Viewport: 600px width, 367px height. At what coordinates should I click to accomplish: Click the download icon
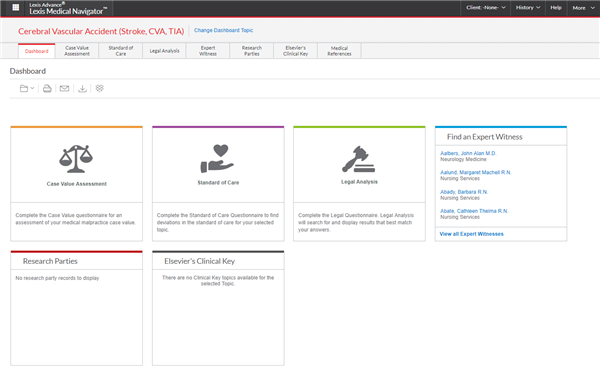(x=82, y=88)
